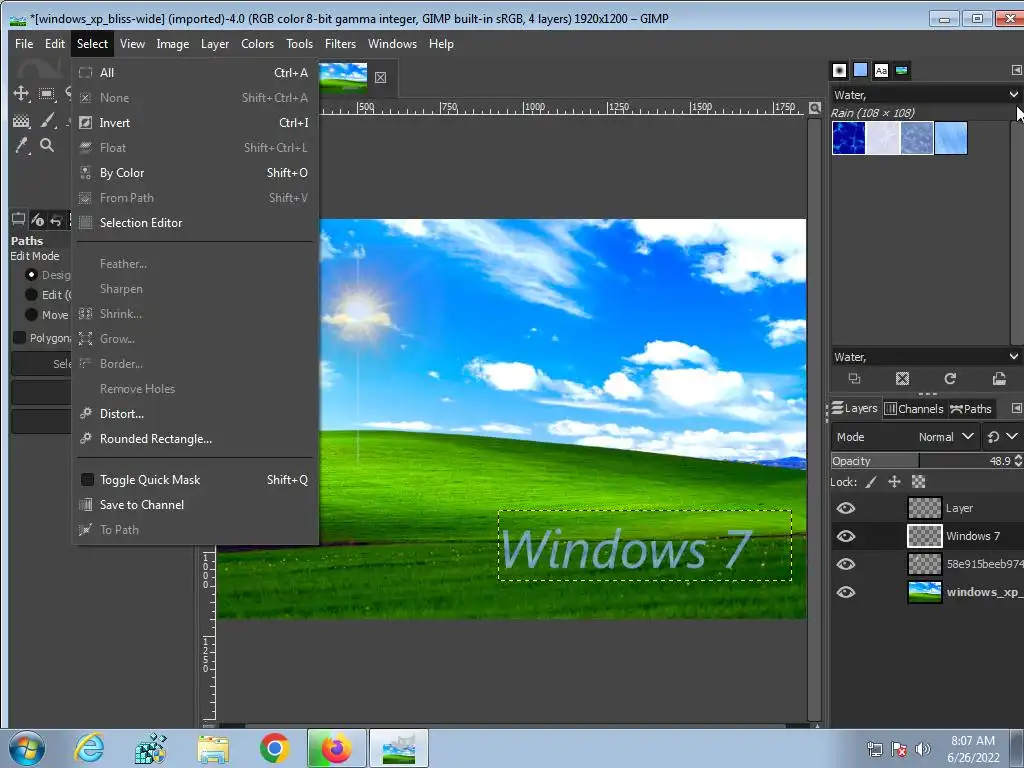Select the Zoom magnifier tool
The width and height of the screenshot is (1024, 768).
[46, 145]
